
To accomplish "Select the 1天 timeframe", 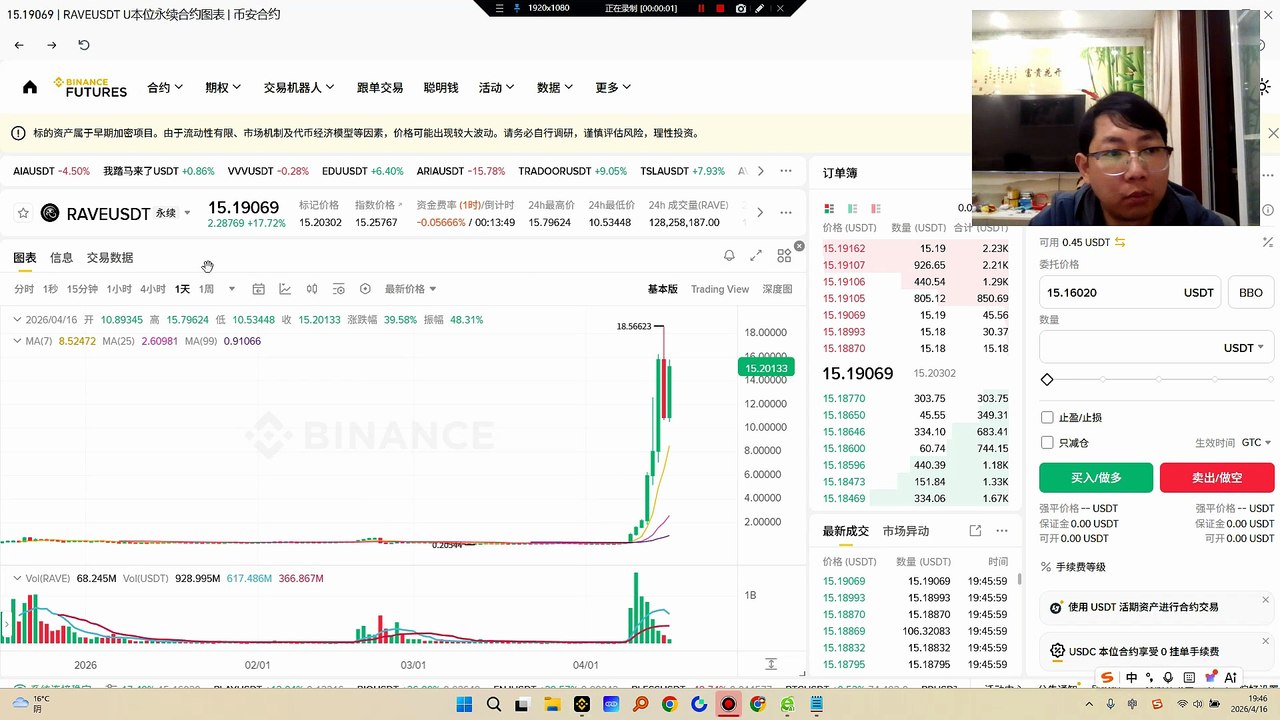I will pyautogui.click(x=182, y=289).
